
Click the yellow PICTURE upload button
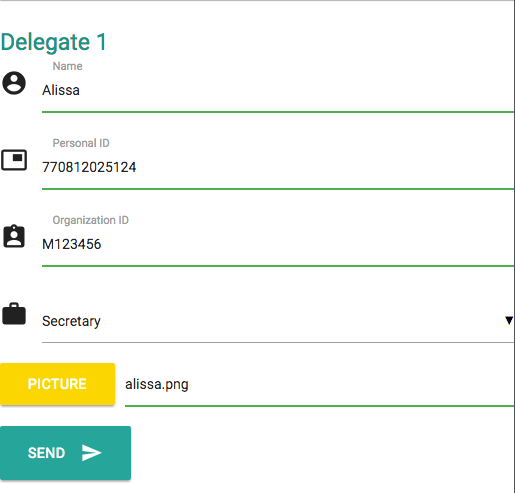point(57,384)
